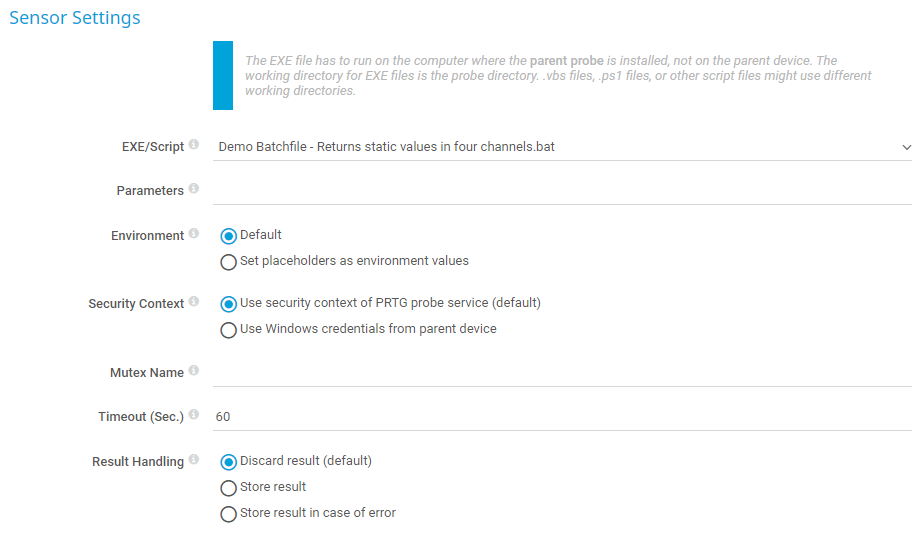Screen dimensions: 922x533
Task: Select Use security context of PRTG probe service
Action: [229, 303]
